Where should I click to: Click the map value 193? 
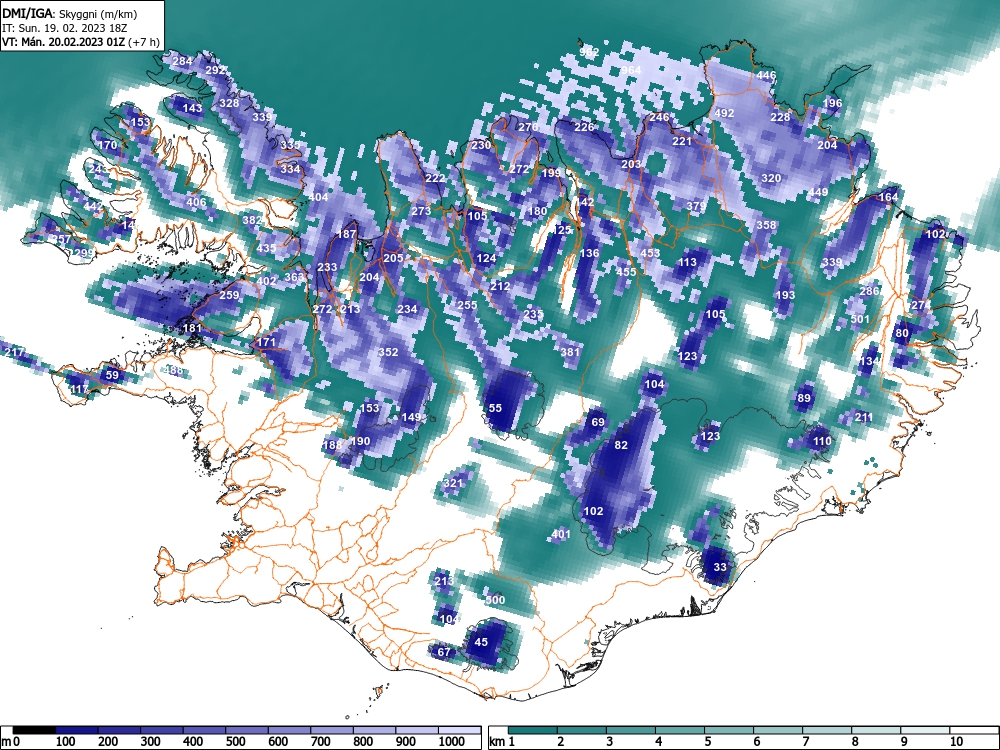pyautogui.click(x=785, y=295)
